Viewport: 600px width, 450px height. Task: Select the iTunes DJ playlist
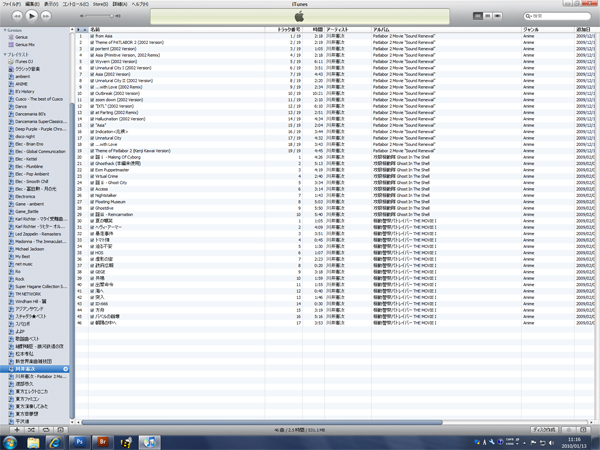coord(24,61)
